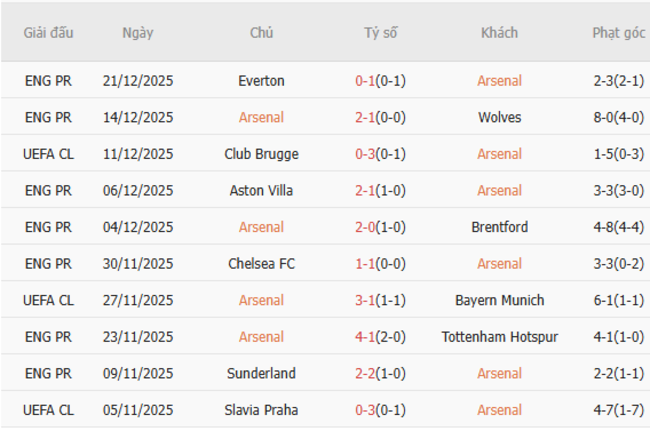Click the Brentford away team name
The width and height of the screenshot is (650, 431).
(x=499, y=227)
